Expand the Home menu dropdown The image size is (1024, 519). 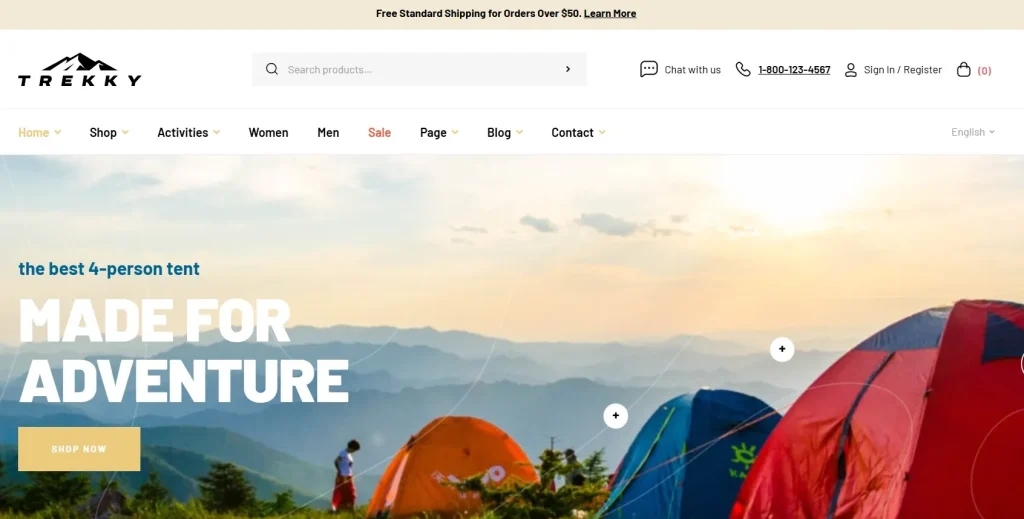39,133
